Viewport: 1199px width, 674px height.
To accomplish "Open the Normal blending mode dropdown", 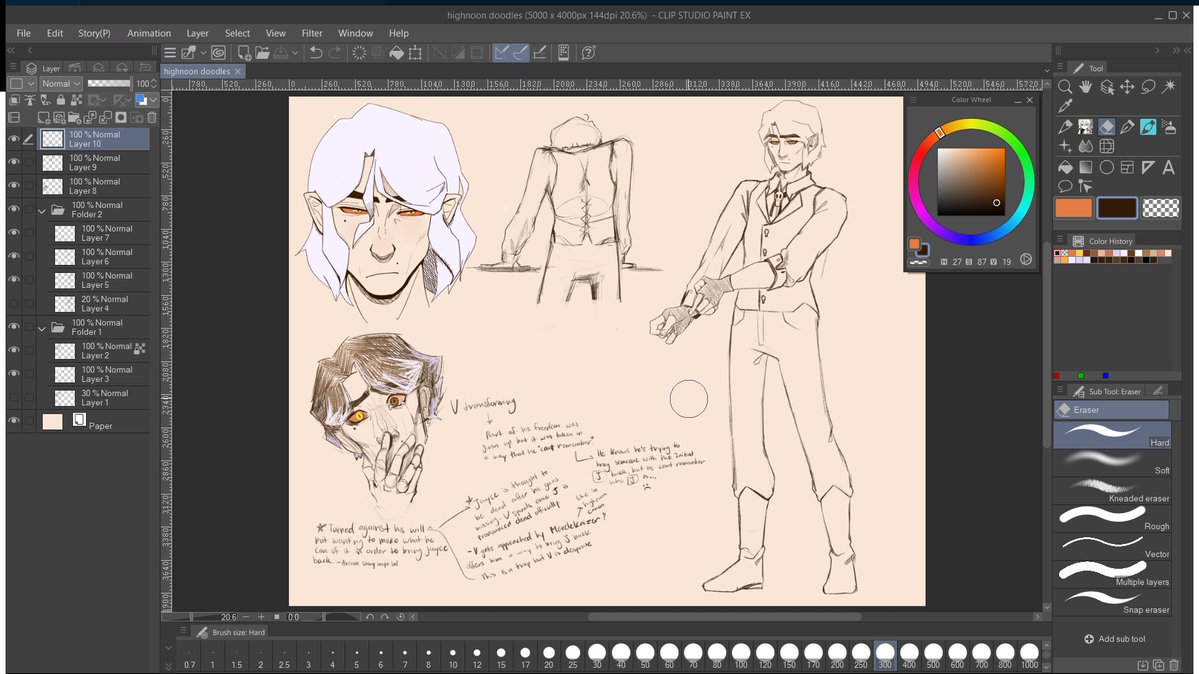I will (60, 83).
